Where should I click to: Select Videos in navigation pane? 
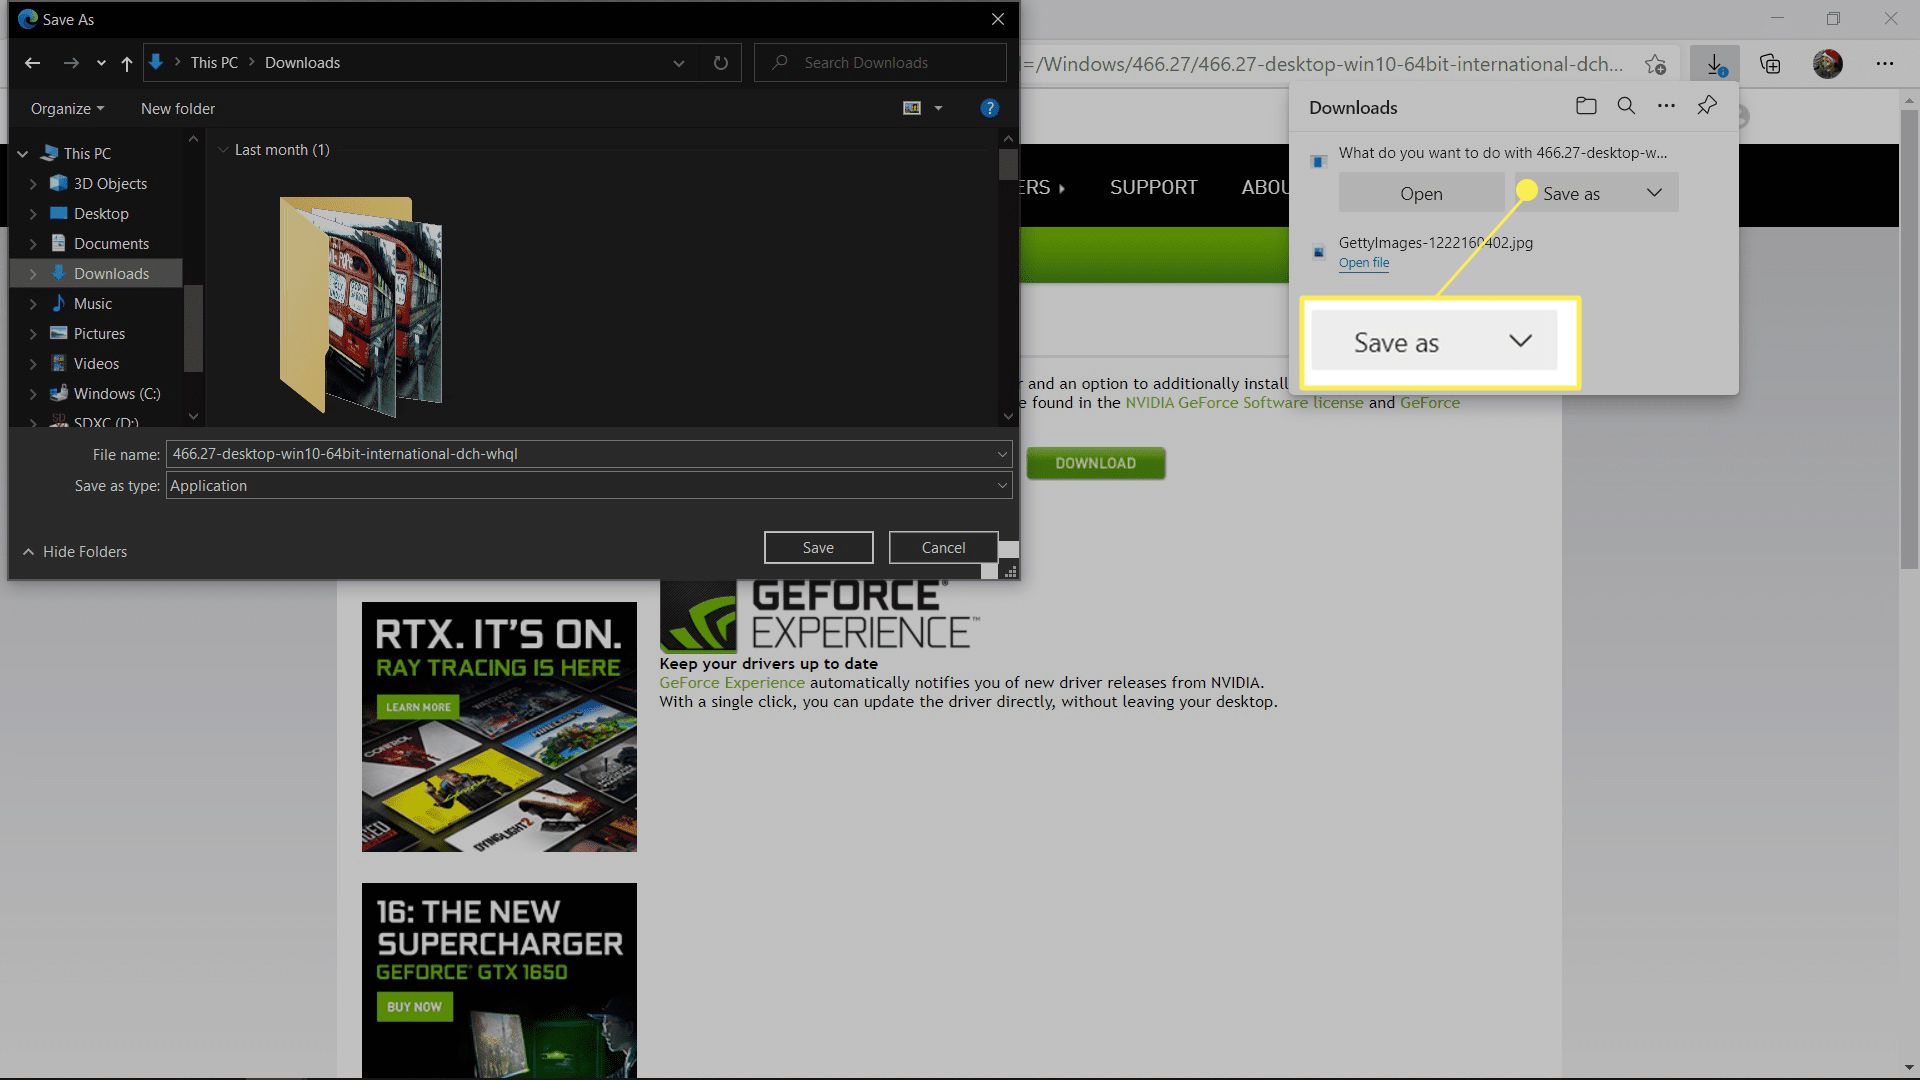pyautogui.click(x=96, y=364)
